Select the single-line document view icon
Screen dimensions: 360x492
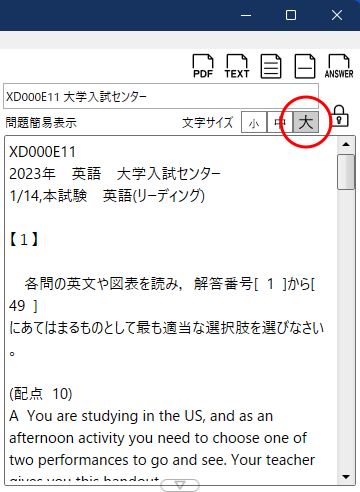click(305, 66)
